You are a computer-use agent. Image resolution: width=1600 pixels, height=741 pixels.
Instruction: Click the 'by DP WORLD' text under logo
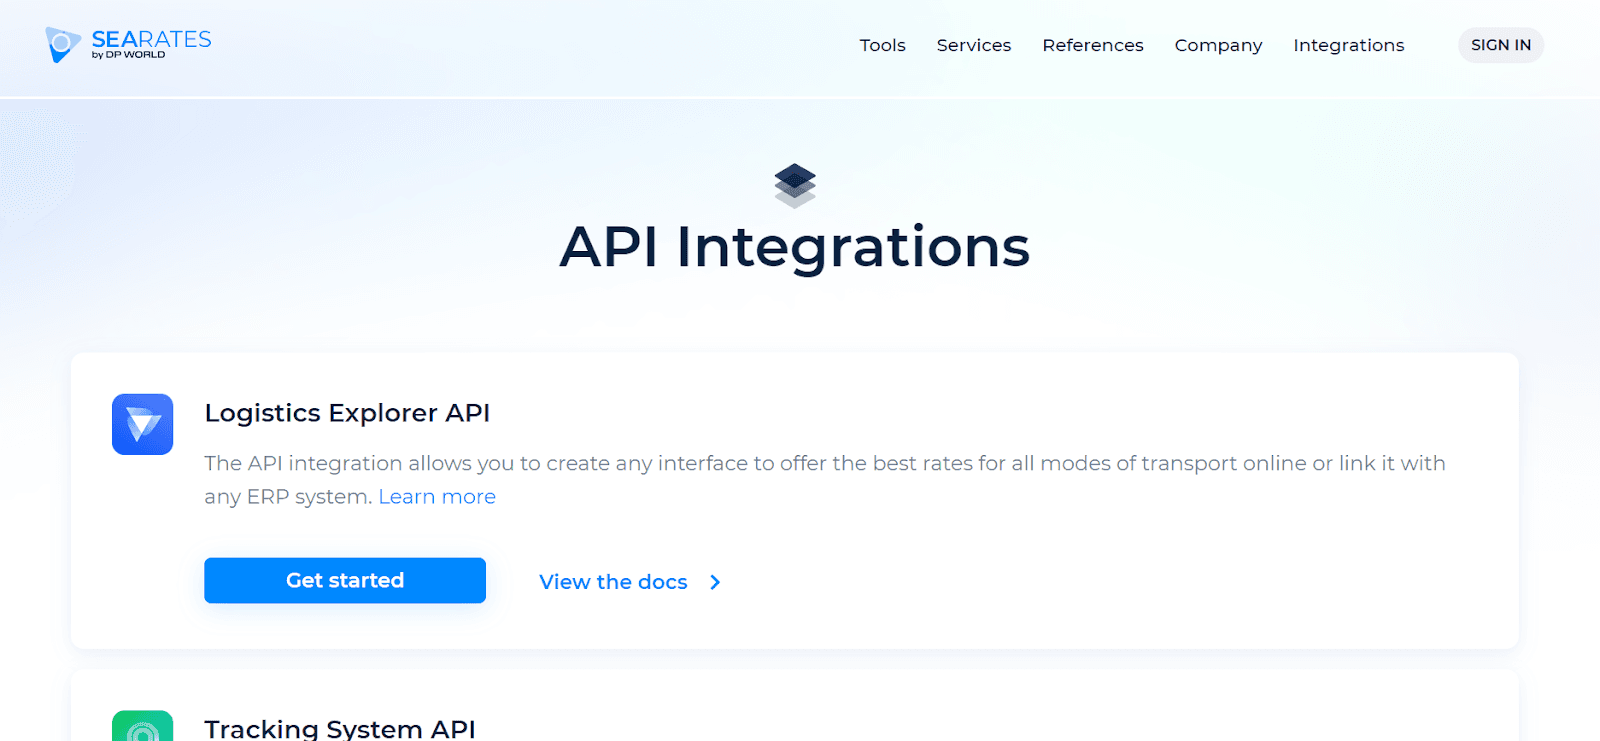point(129,55)
